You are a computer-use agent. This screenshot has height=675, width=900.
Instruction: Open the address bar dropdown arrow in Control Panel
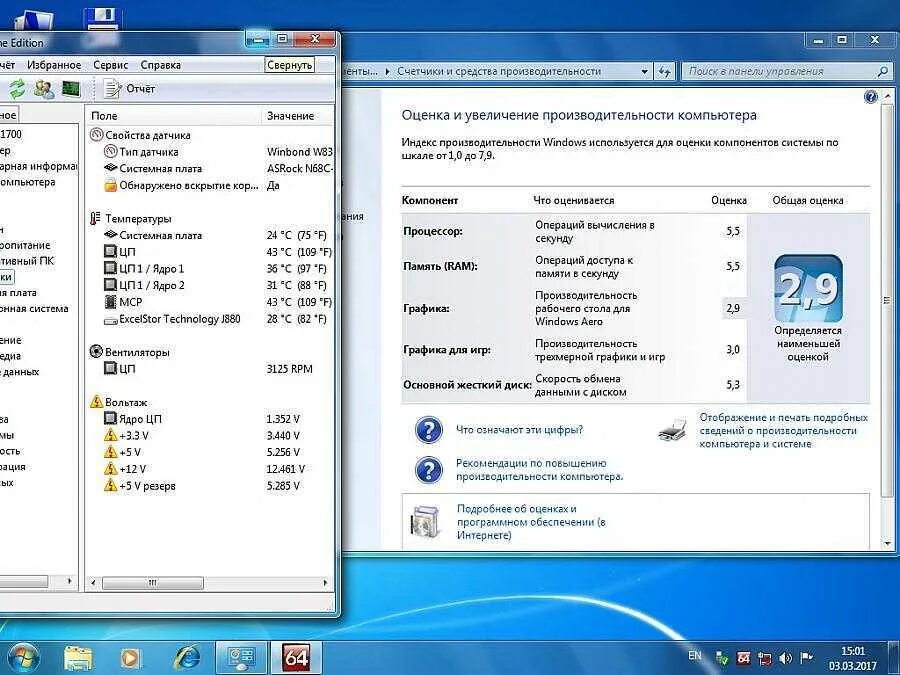click(645, 72)
